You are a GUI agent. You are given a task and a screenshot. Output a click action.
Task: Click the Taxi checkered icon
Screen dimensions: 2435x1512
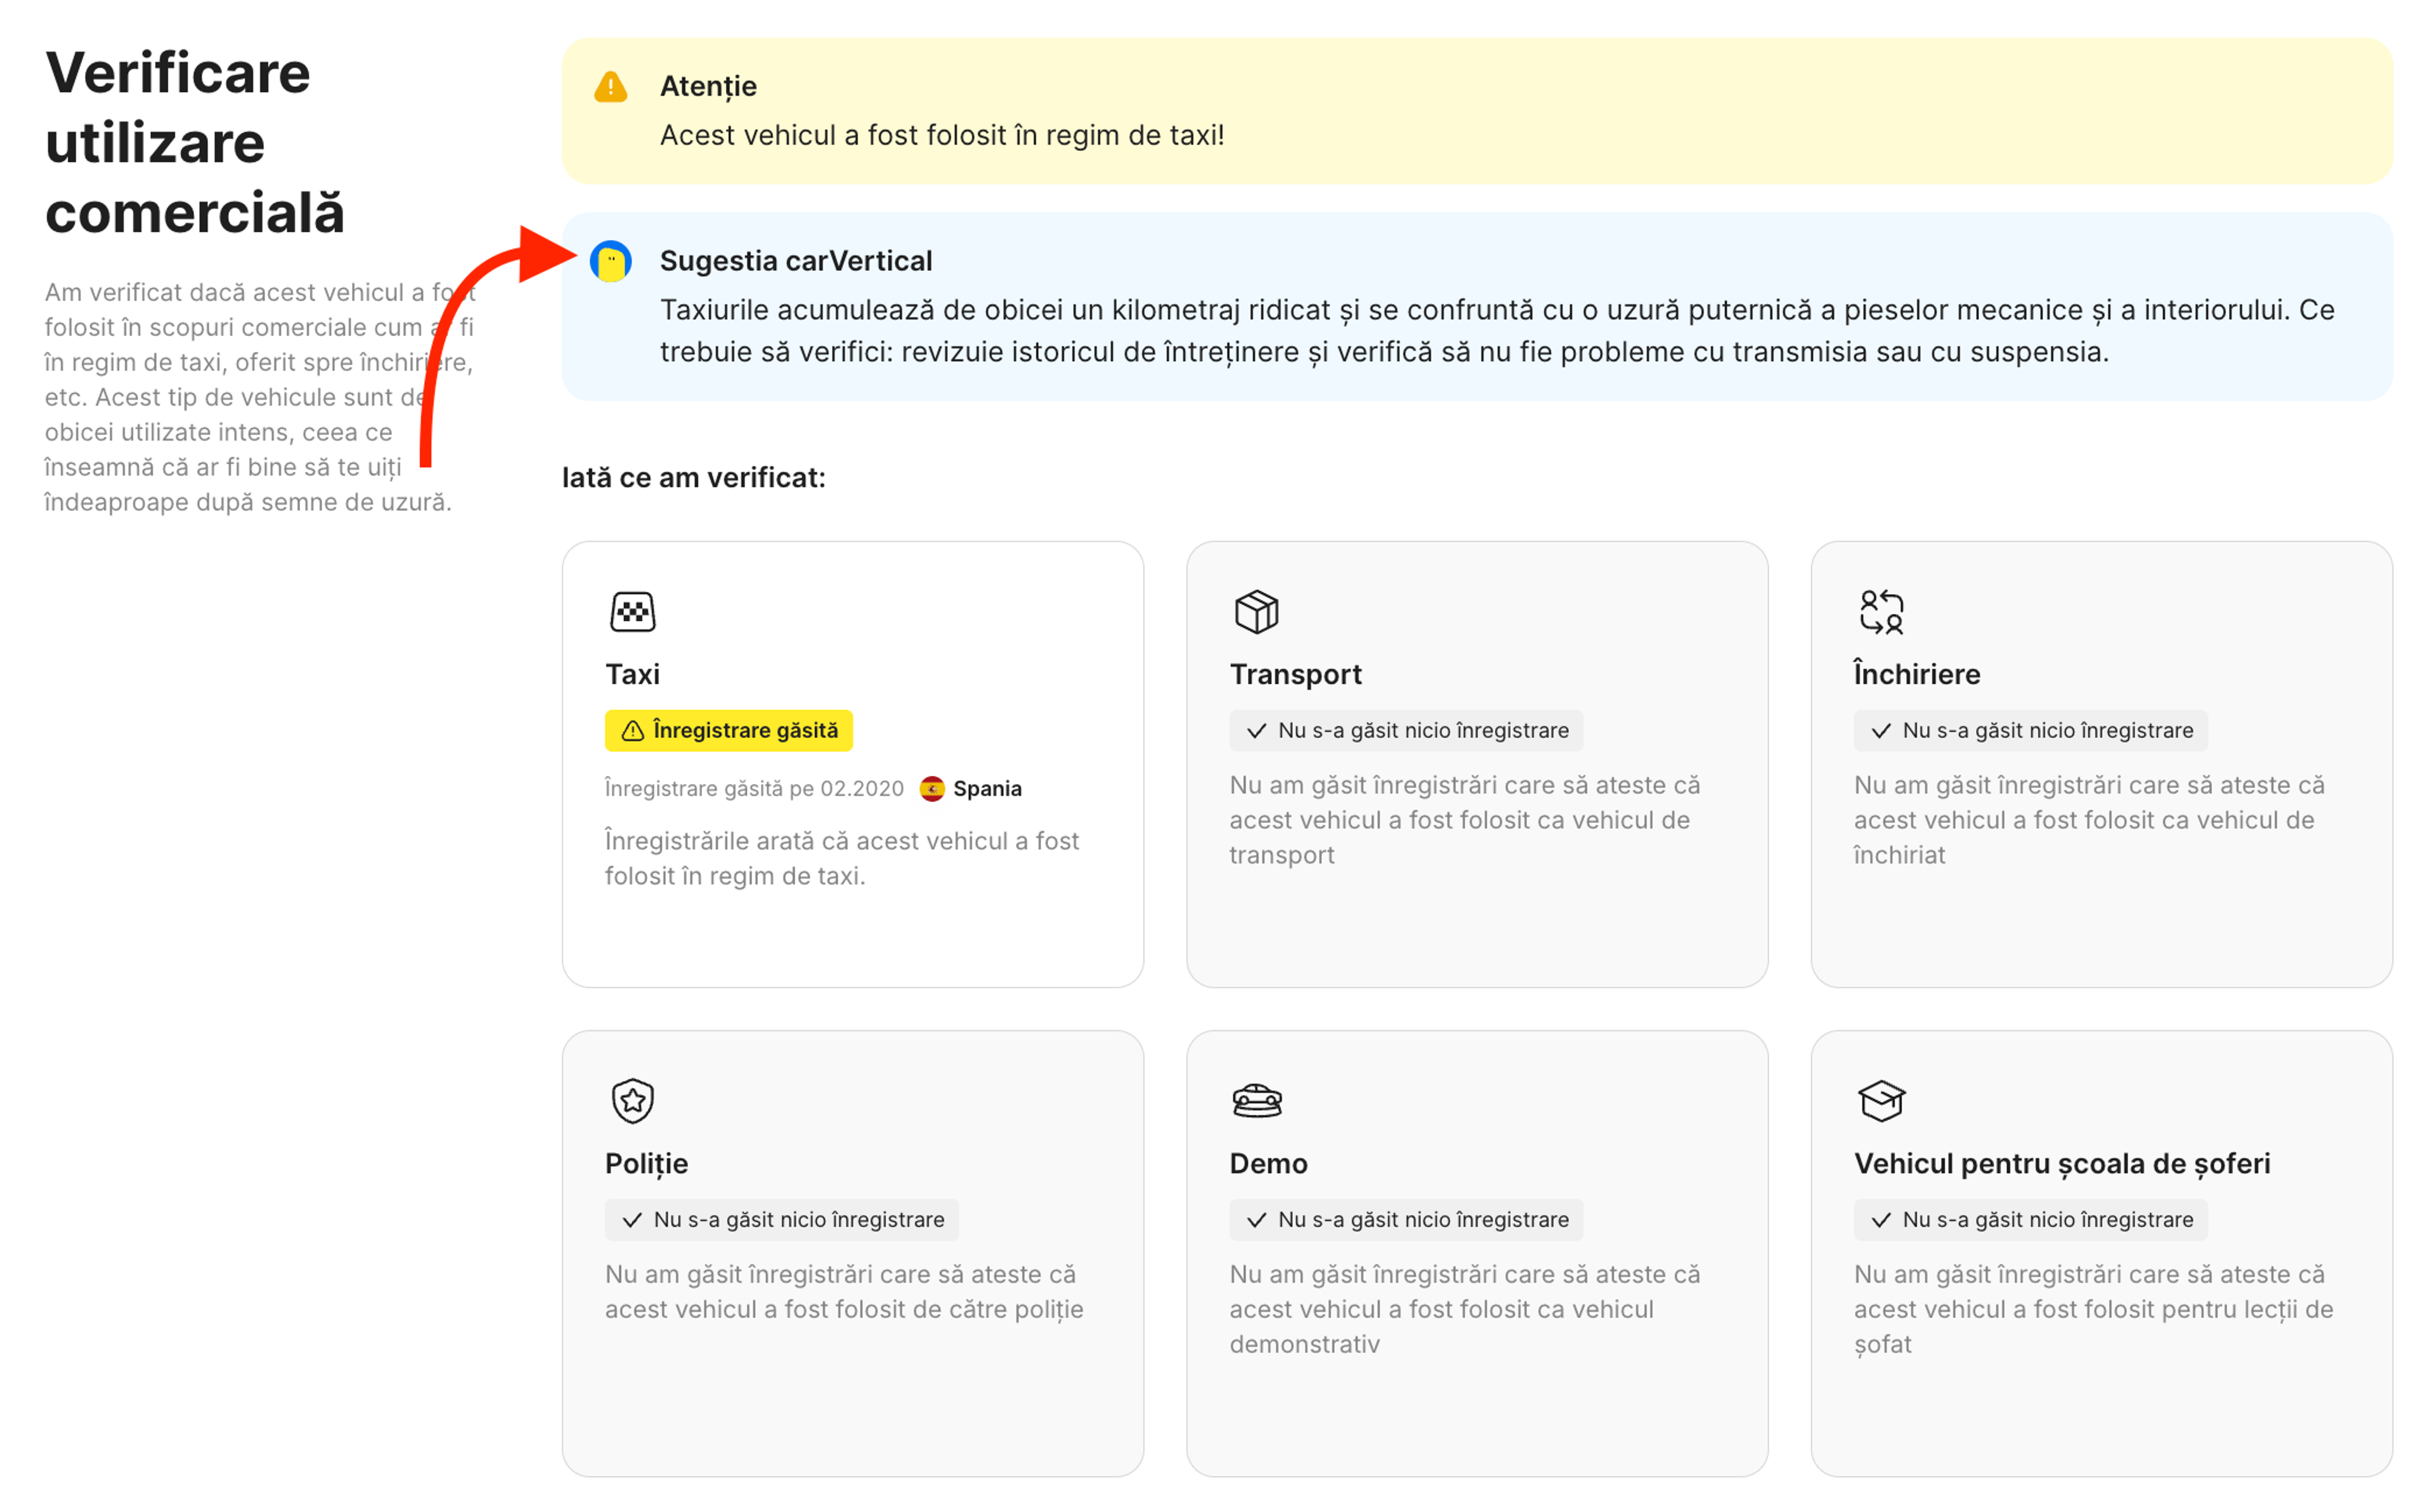click(632, 612)
